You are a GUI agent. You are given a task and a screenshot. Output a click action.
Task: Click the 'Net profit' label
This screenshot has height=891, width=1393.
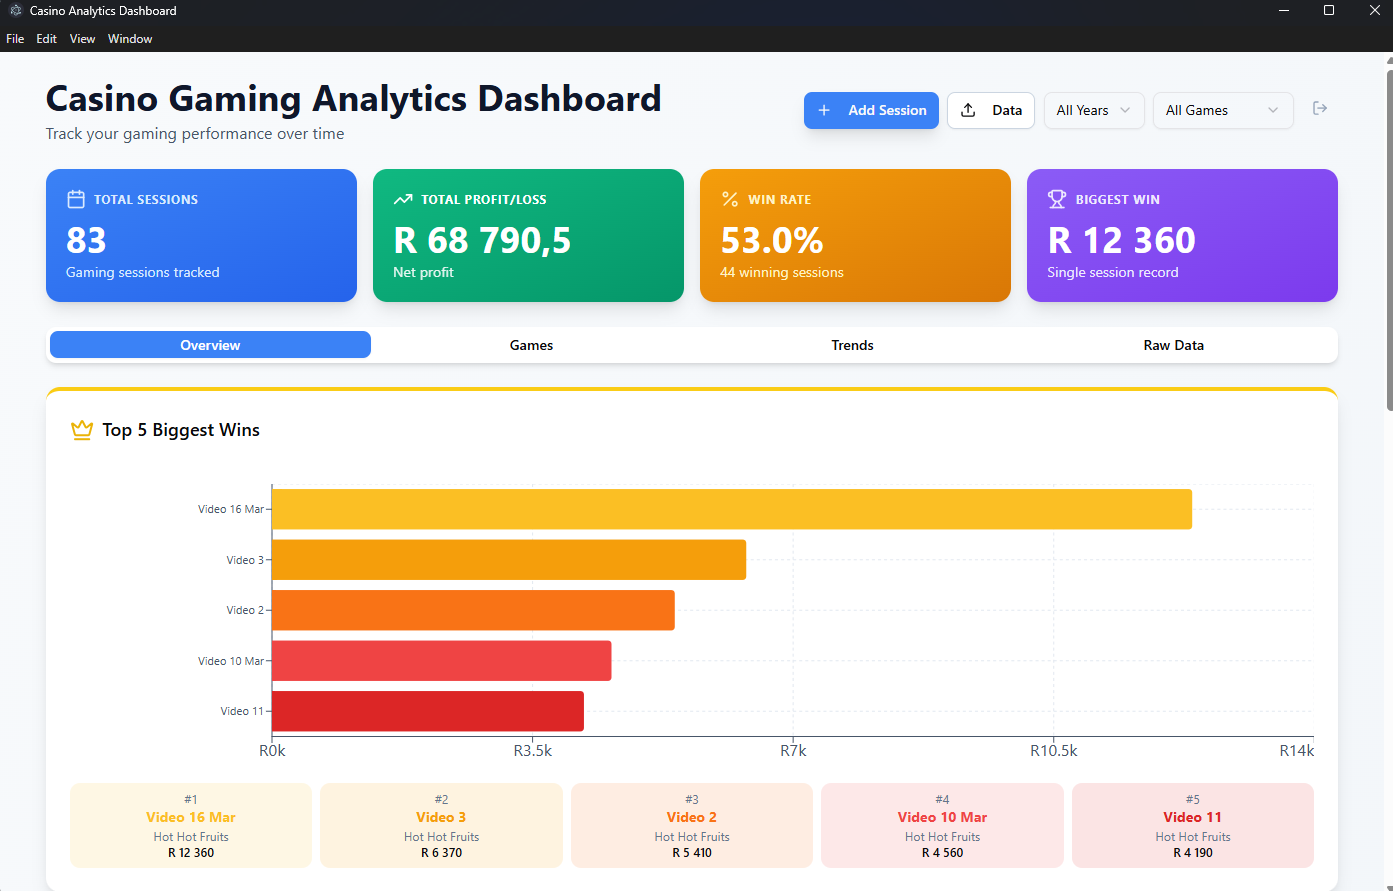click(x=424, y=272)
